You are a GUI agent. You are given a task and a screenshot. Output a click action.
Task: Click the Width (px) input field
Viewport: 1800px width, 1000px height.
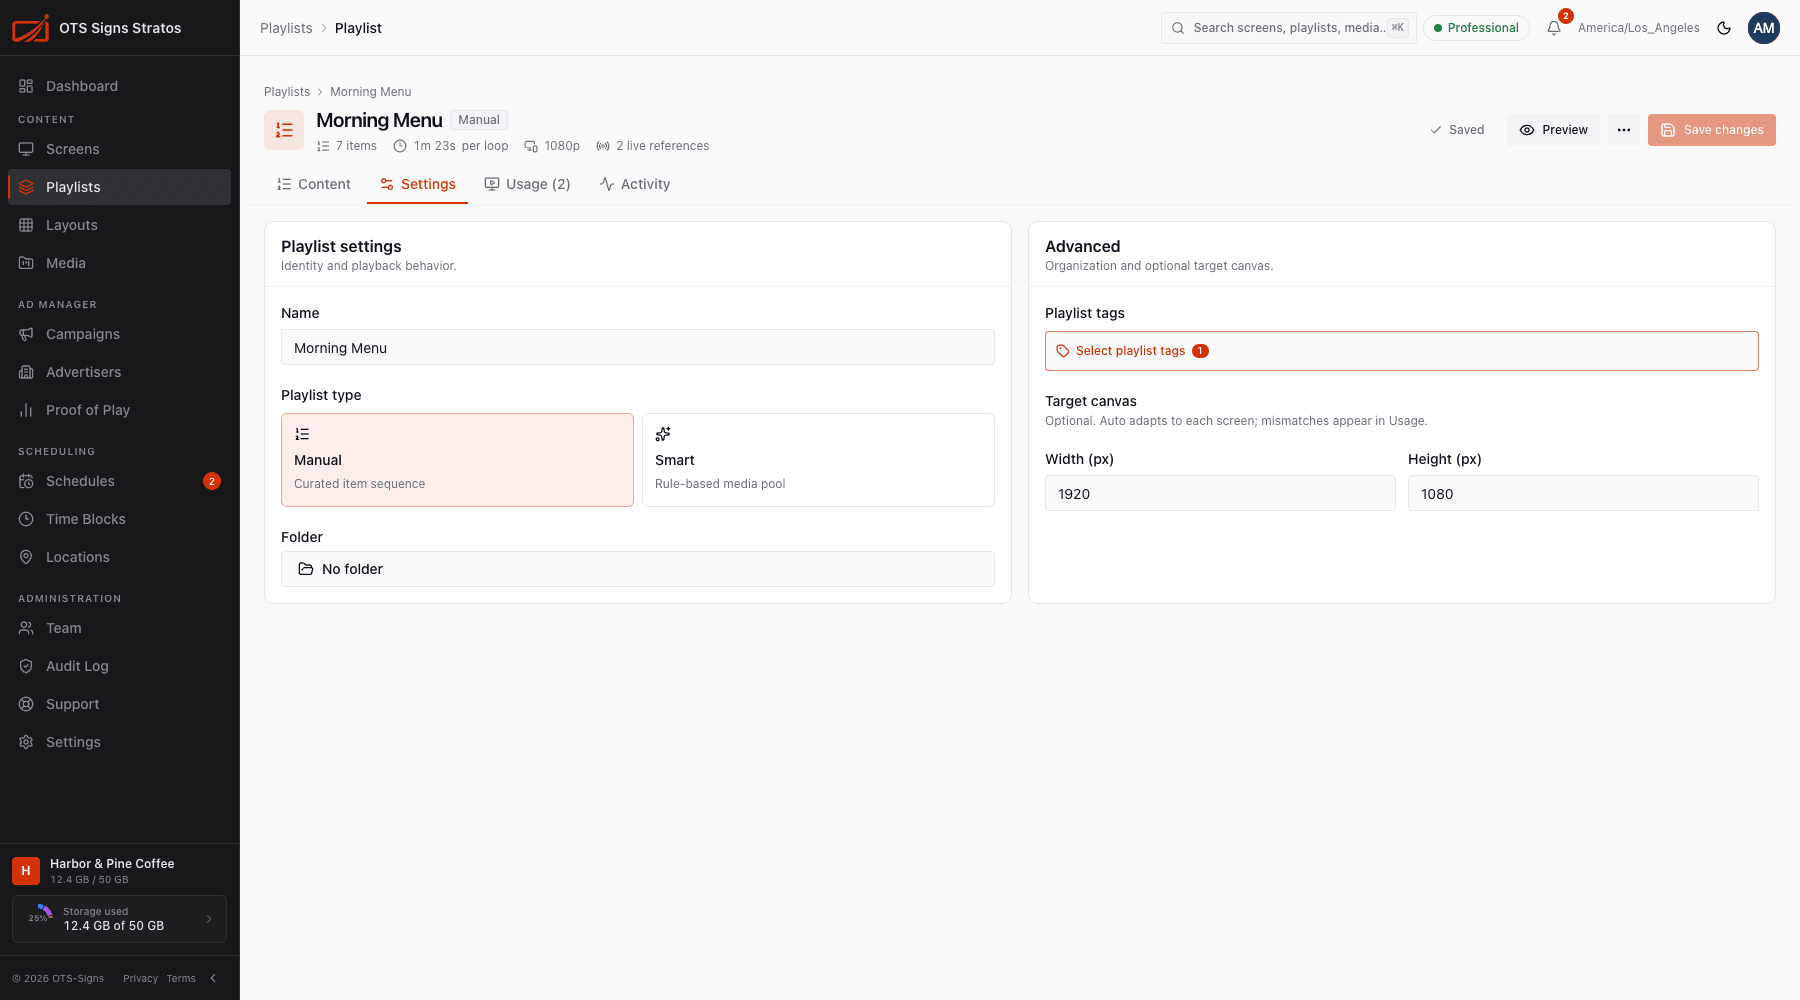click(1220, 493)
